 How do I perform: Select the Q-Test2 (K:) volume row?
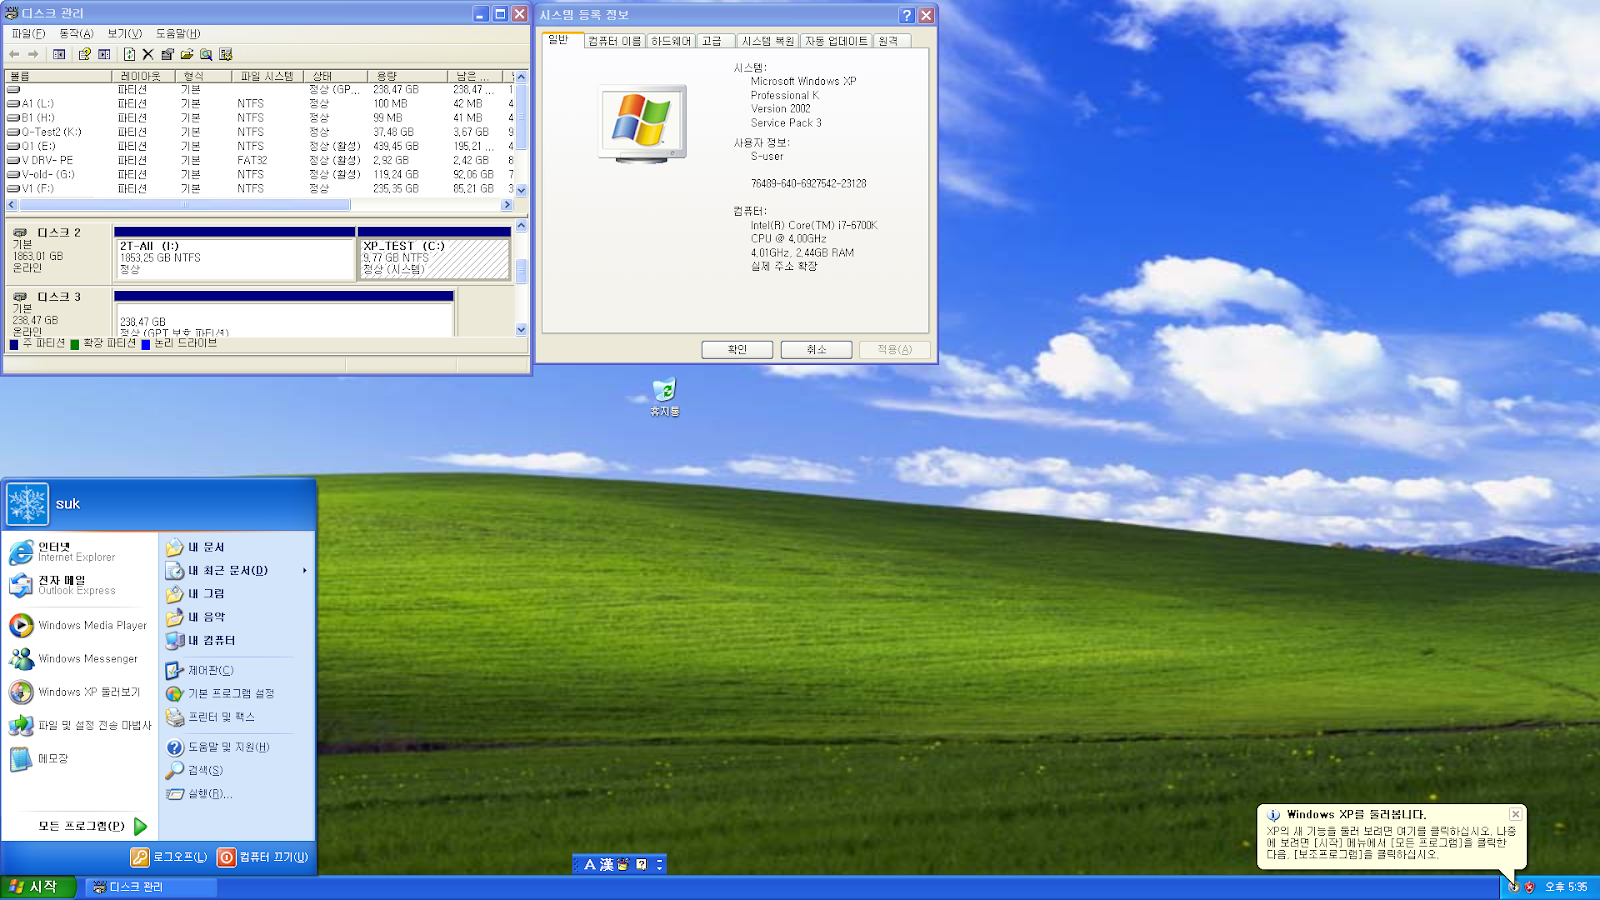pyautogui.click(x=260, y=132)
